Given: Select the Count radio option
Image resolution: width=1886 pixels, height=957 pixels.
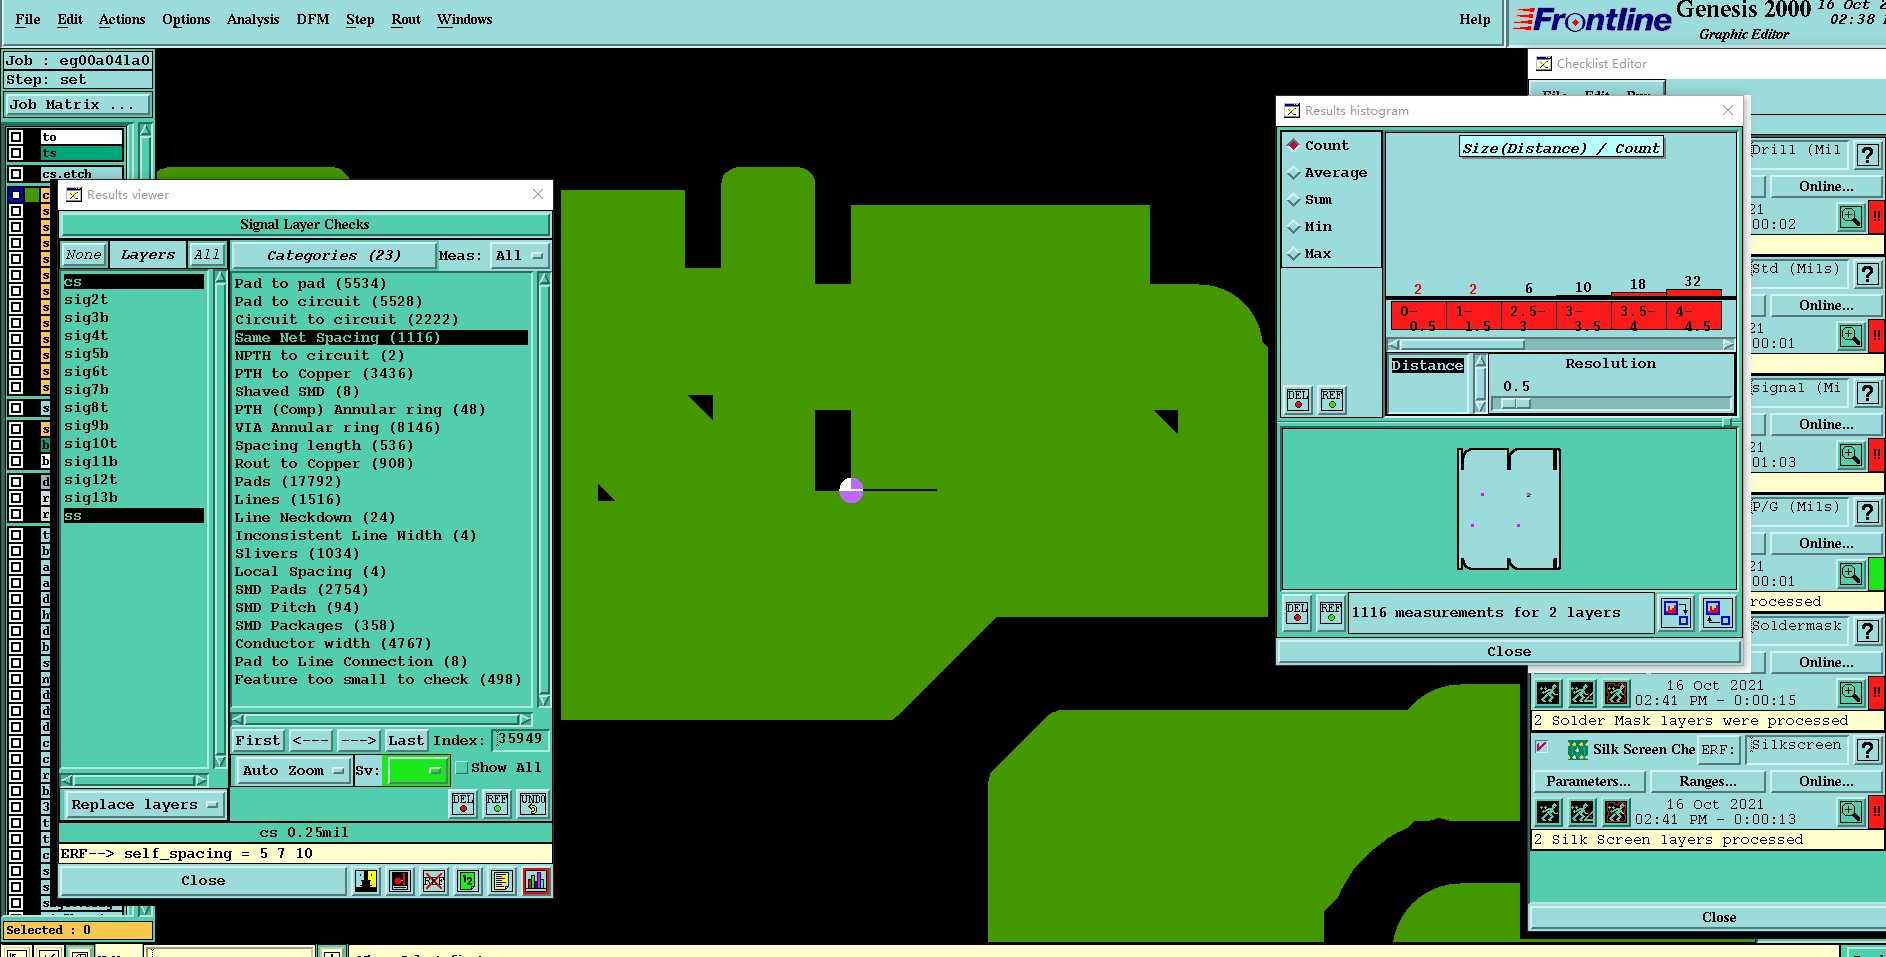Looking at the screenshot, I should coord(1294,145).
